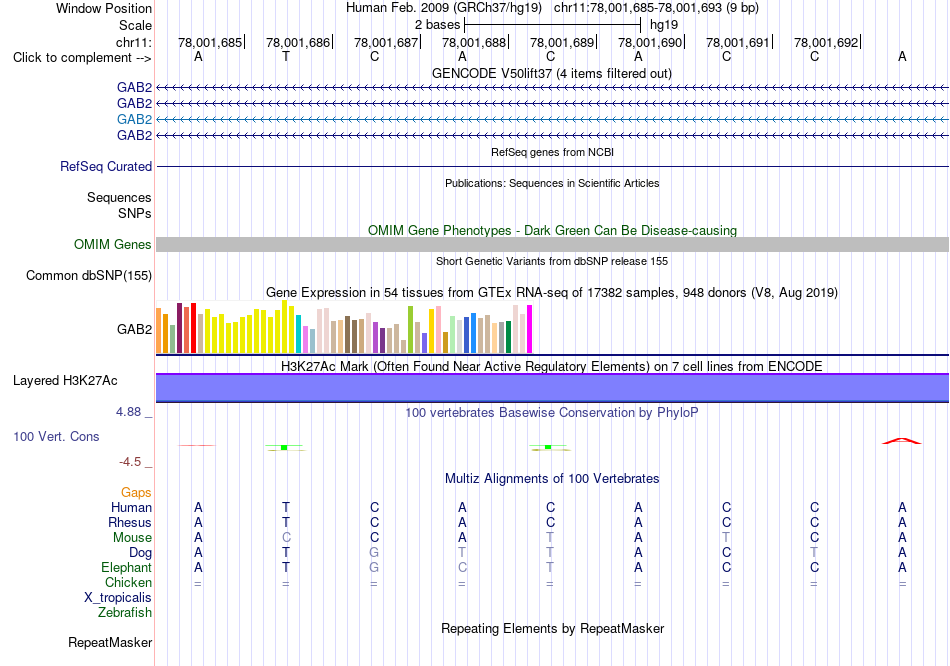Viewport: 950px width, 666px height.
Task: Click the cyan bar in GTEx chart
Action: (x=299, y=333)
